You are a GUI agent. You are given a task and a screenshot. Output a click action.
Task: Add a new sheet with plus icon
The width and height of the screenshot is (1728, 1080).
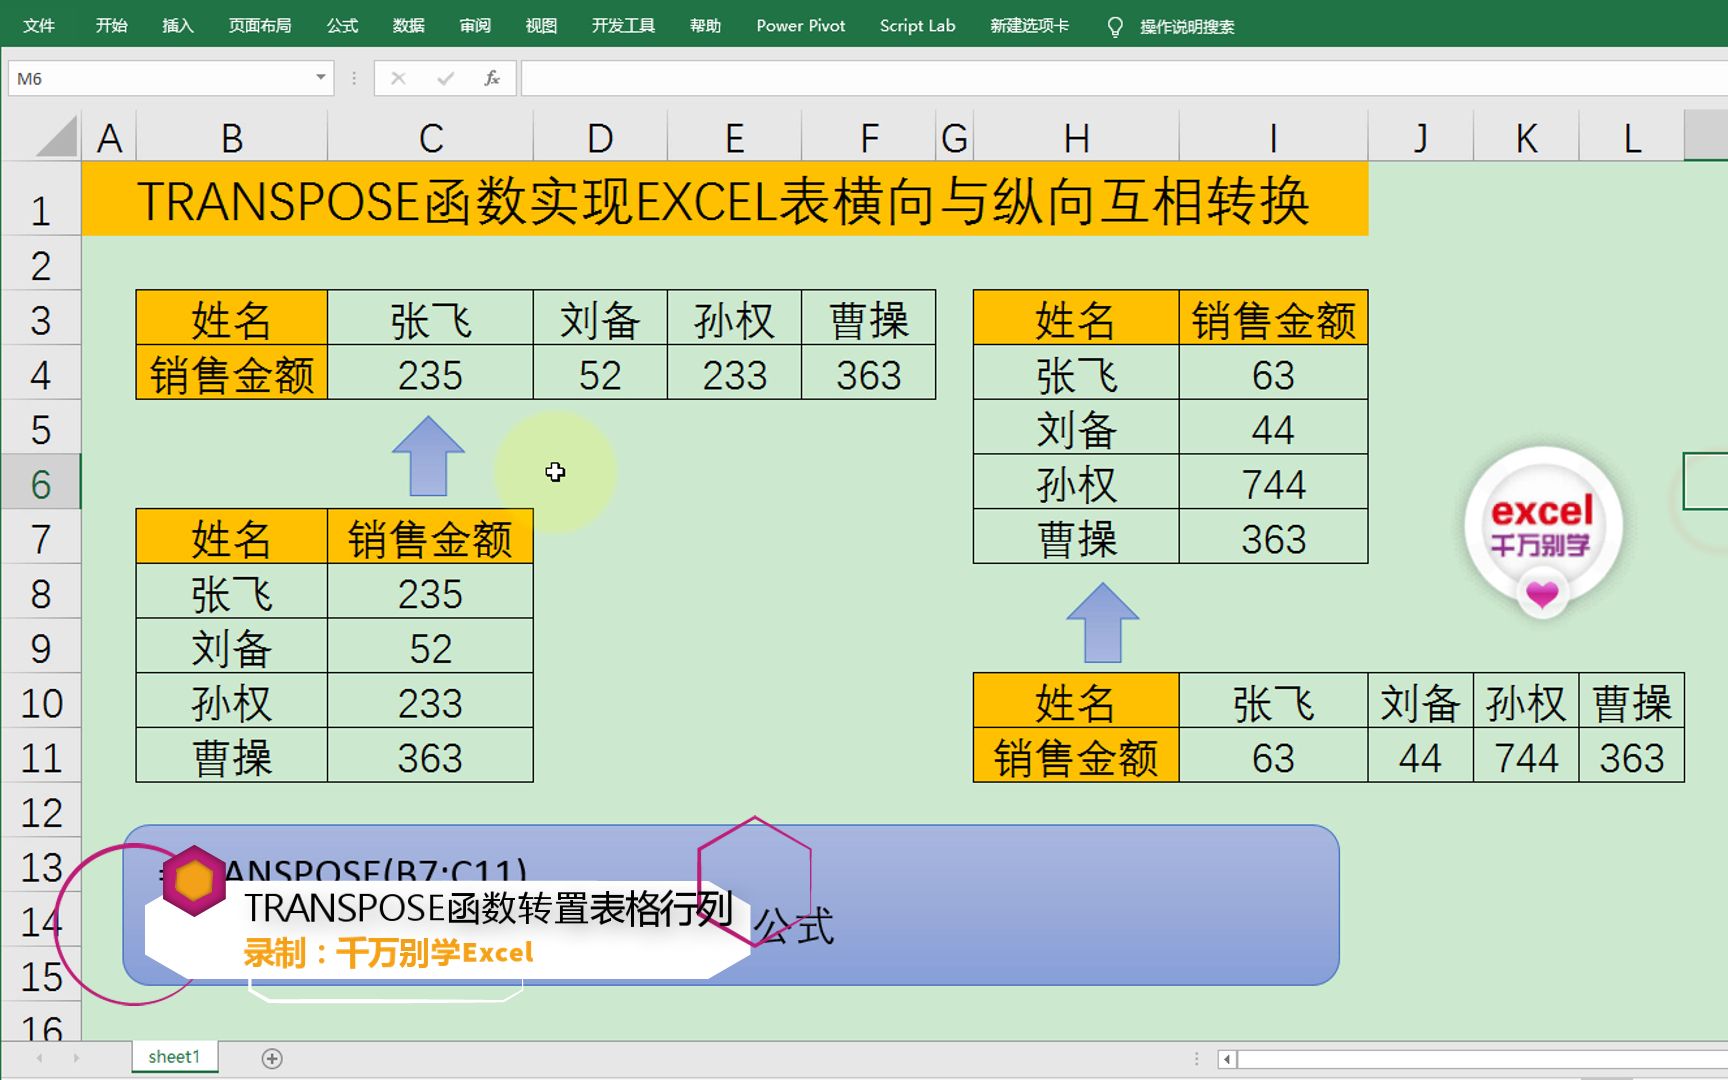pyautogui.click(x=271, y=1058)
